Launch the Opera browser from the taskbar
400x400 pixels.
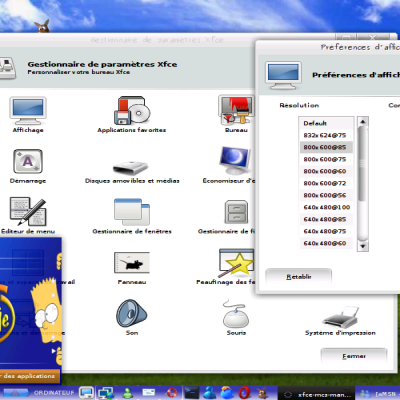[x=245, y=393]
